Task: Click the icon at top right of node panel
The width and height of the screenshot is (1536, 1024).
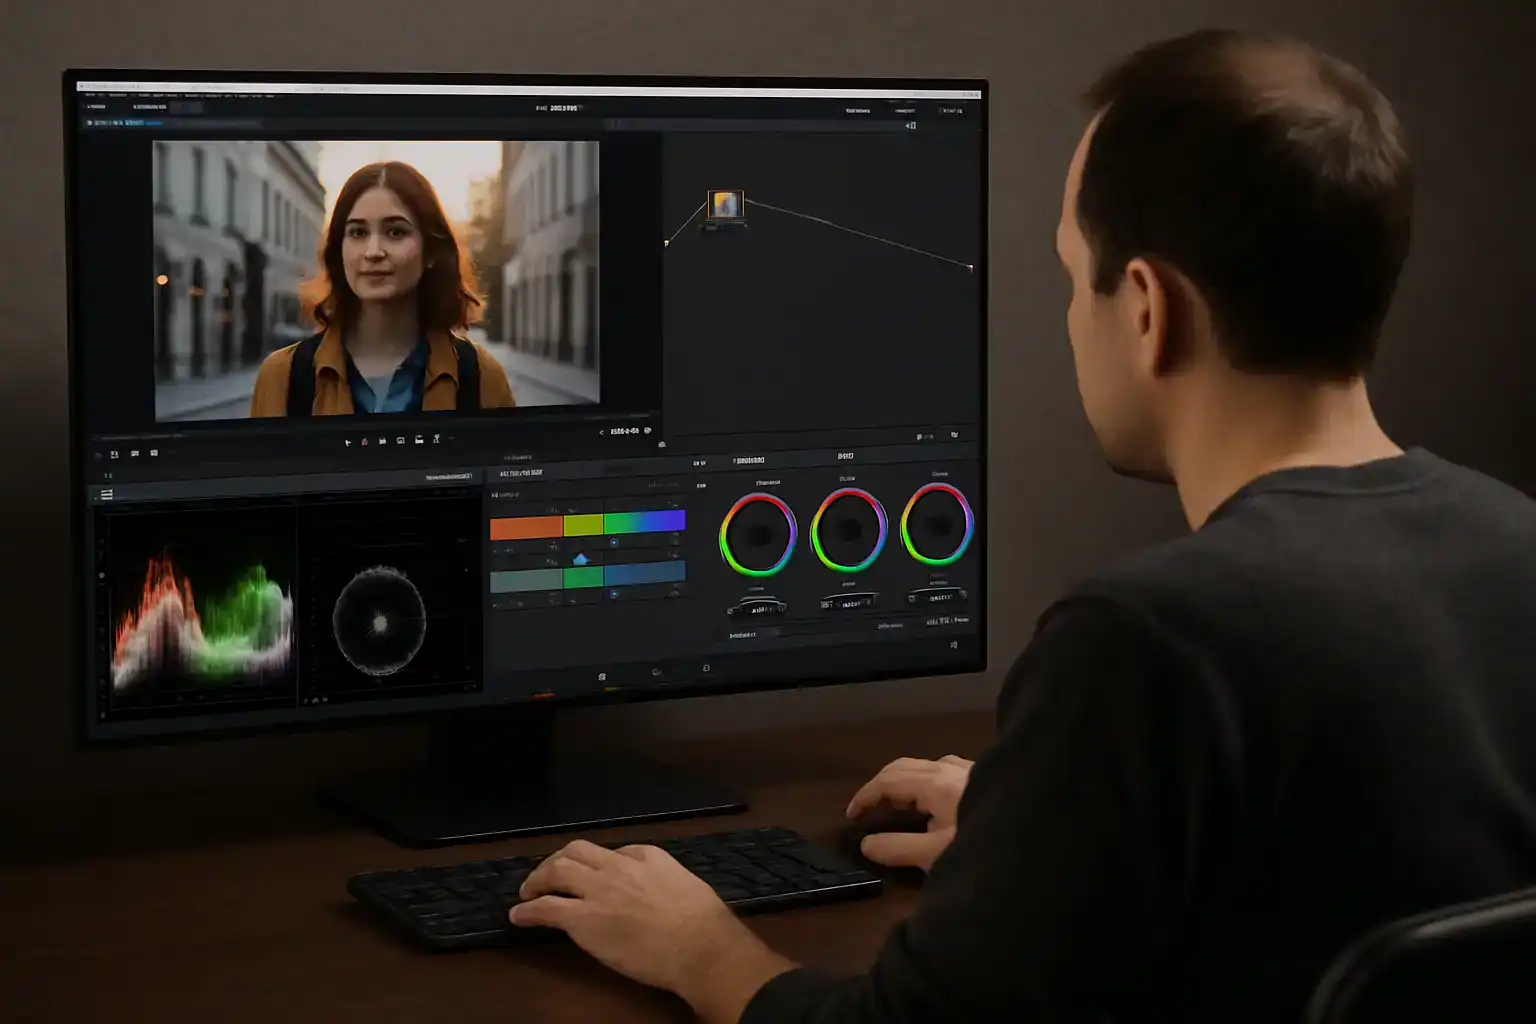Action: click(910, 126)
